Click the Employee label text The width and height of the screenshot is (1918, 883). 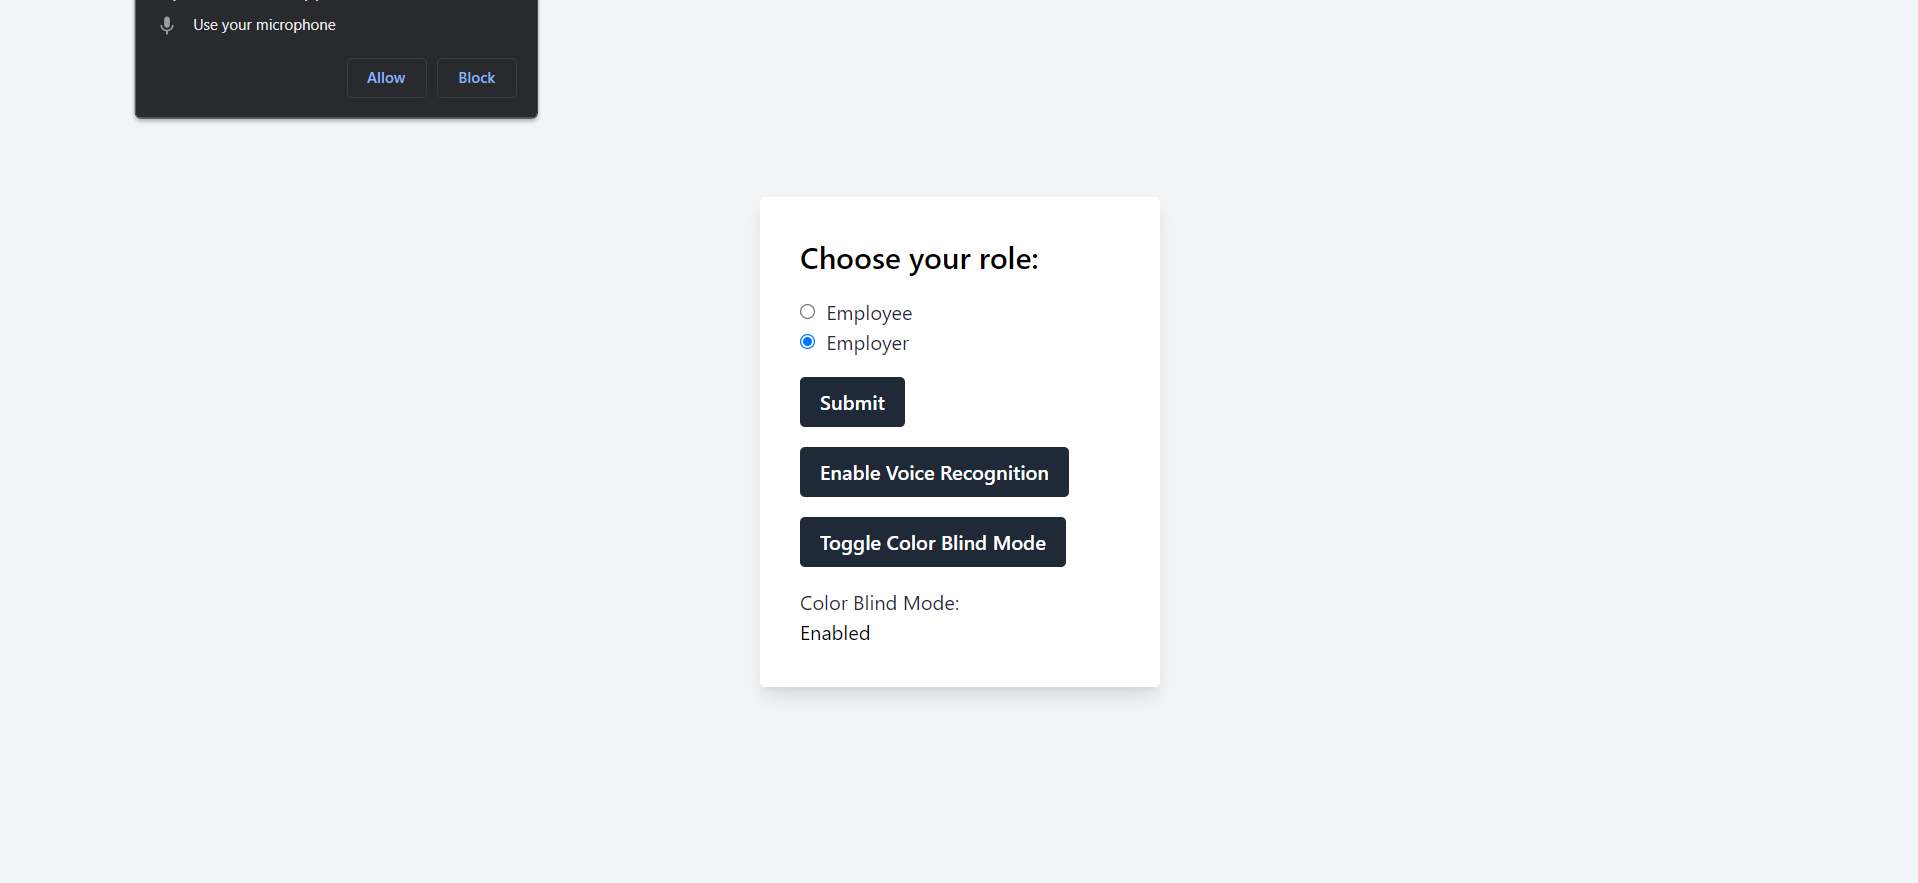click(869, 313)
